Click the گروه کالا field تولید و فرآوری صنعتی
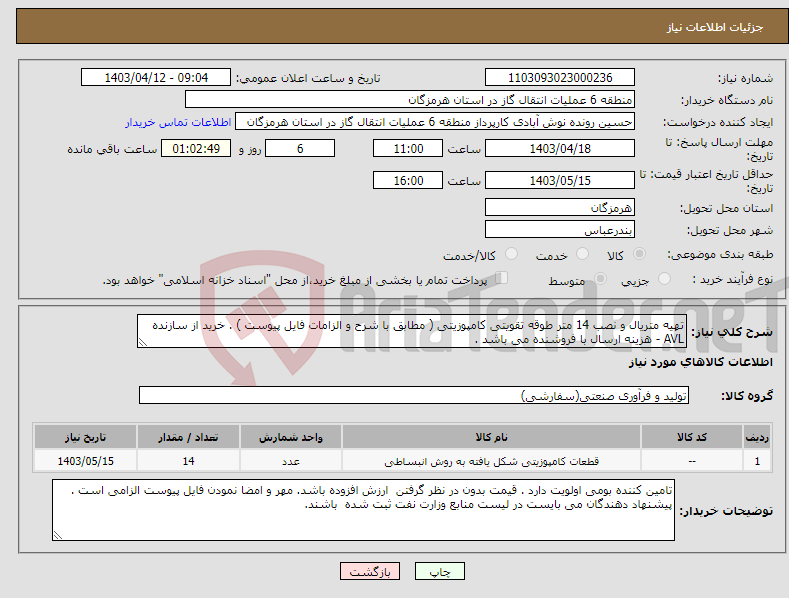789x598 pixels. [x=414, y=396]
